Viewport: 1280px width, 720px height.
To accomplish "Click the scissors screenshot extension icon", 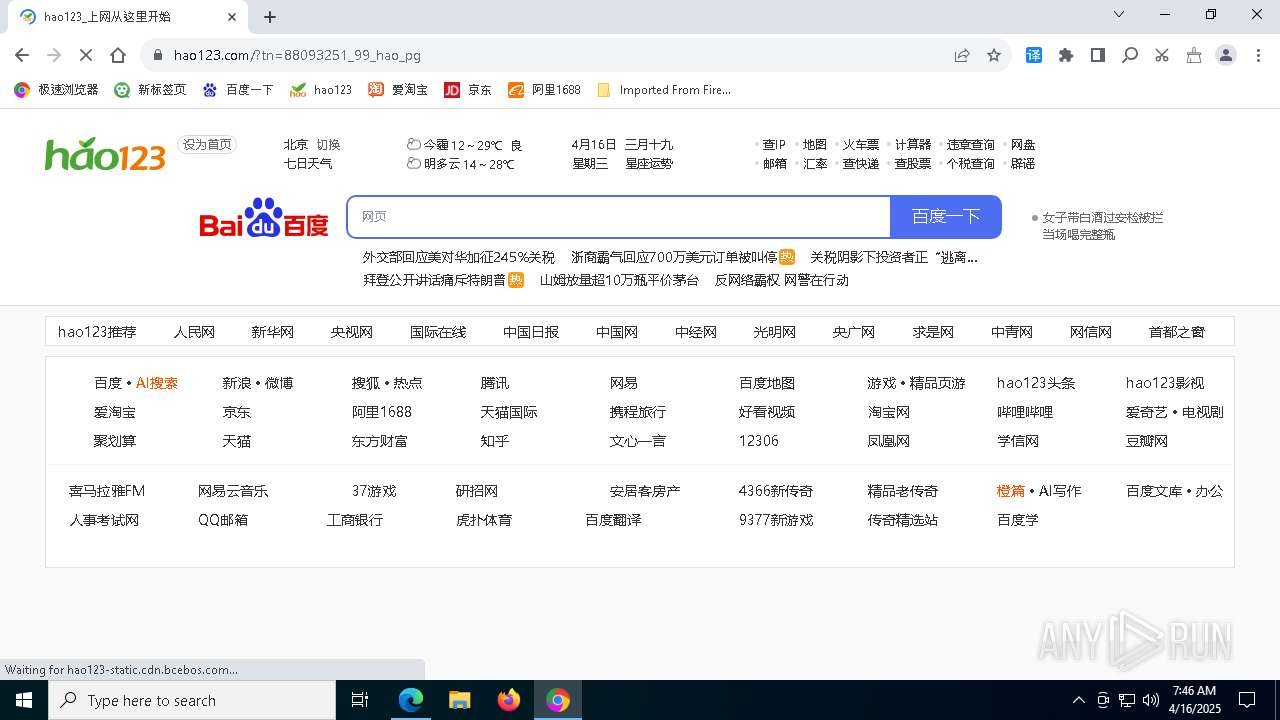I will (1162, 56).
